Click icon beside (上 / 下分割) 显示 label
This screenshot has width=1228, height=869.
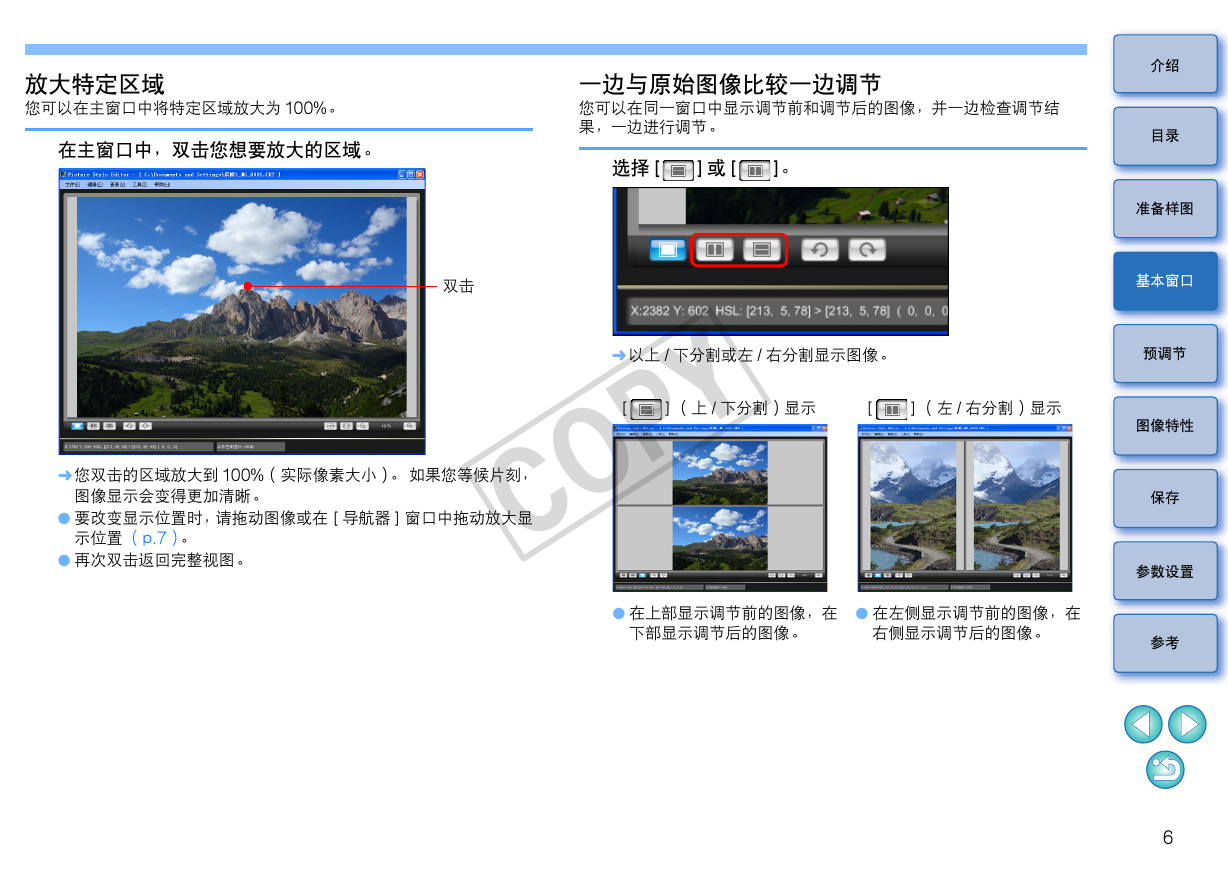[x=647, y=409]
